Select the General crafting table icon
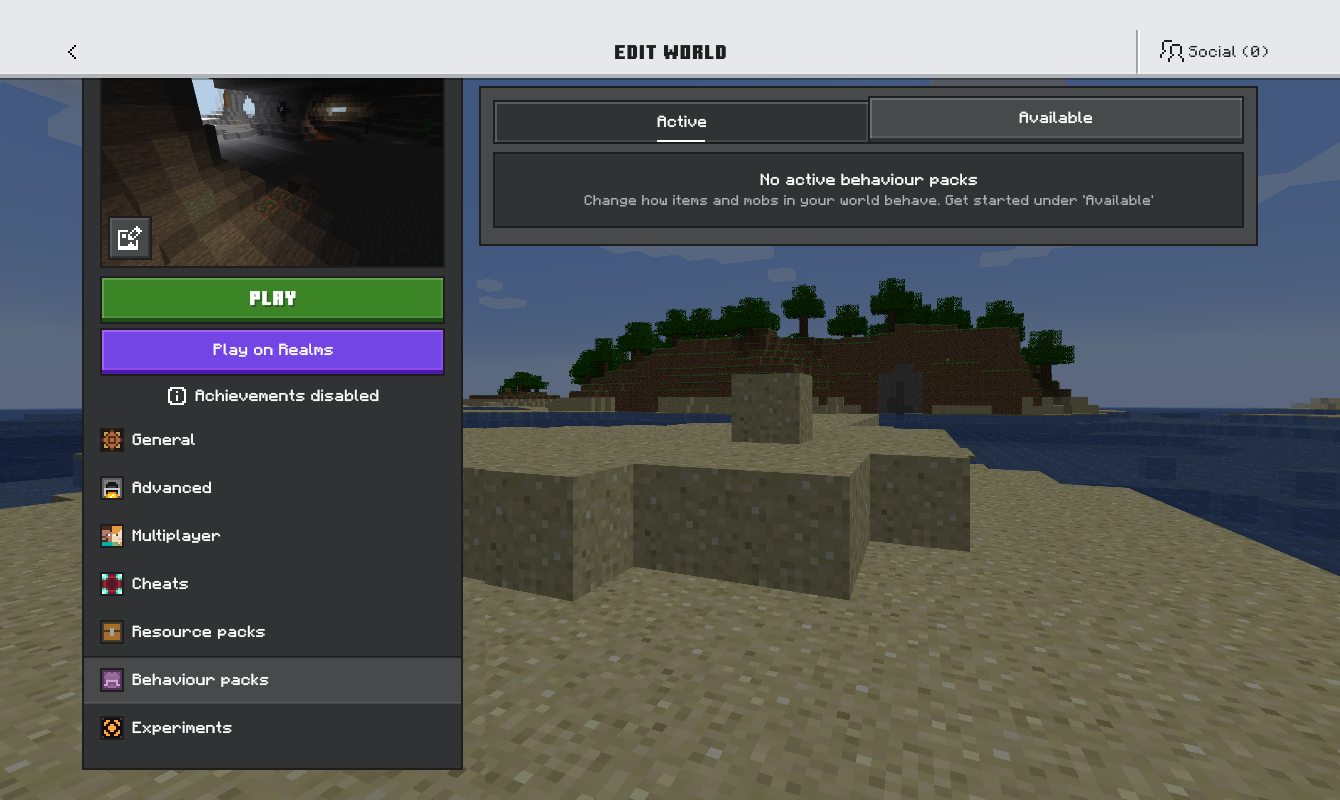This screenshot has width=1340, height=800. click(112, 440)
